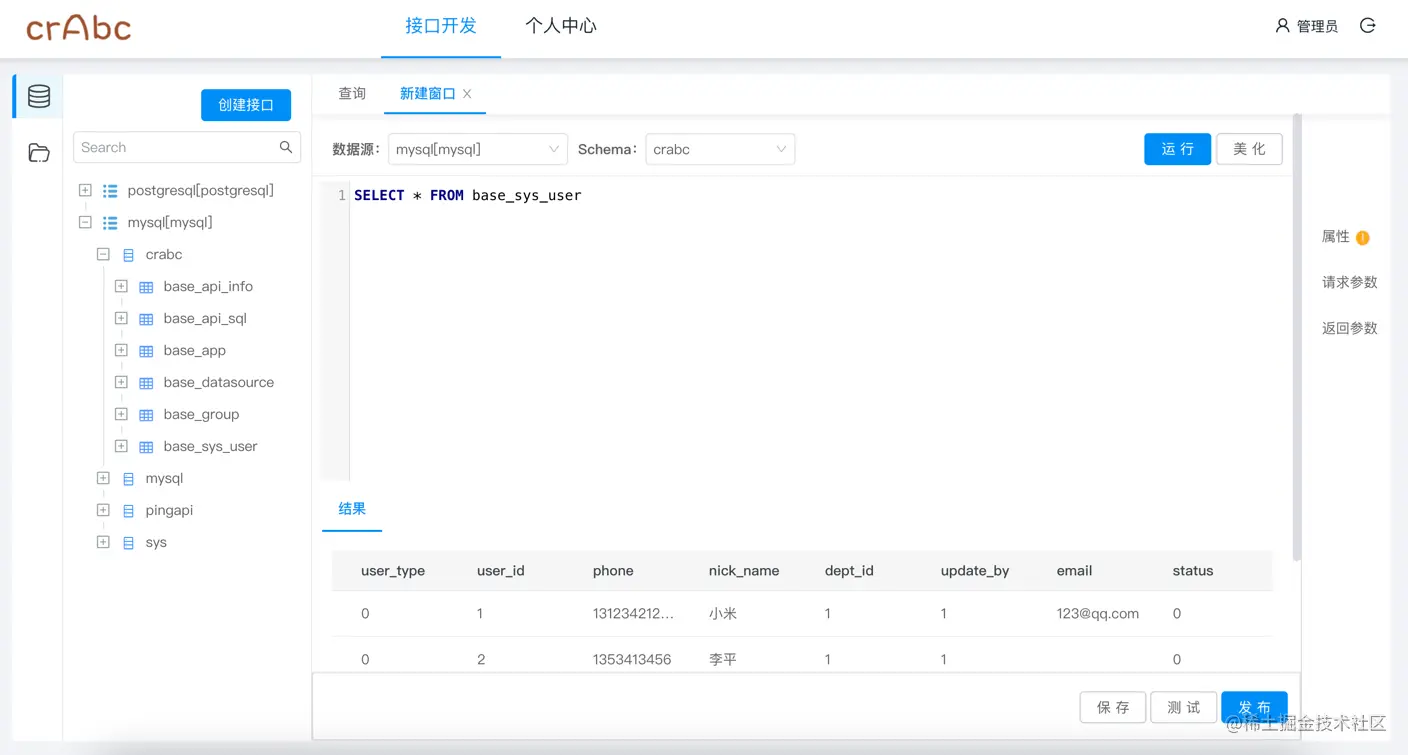Click the base_app table icon
Screen dimensions: 1408x755
pos(146,351)
